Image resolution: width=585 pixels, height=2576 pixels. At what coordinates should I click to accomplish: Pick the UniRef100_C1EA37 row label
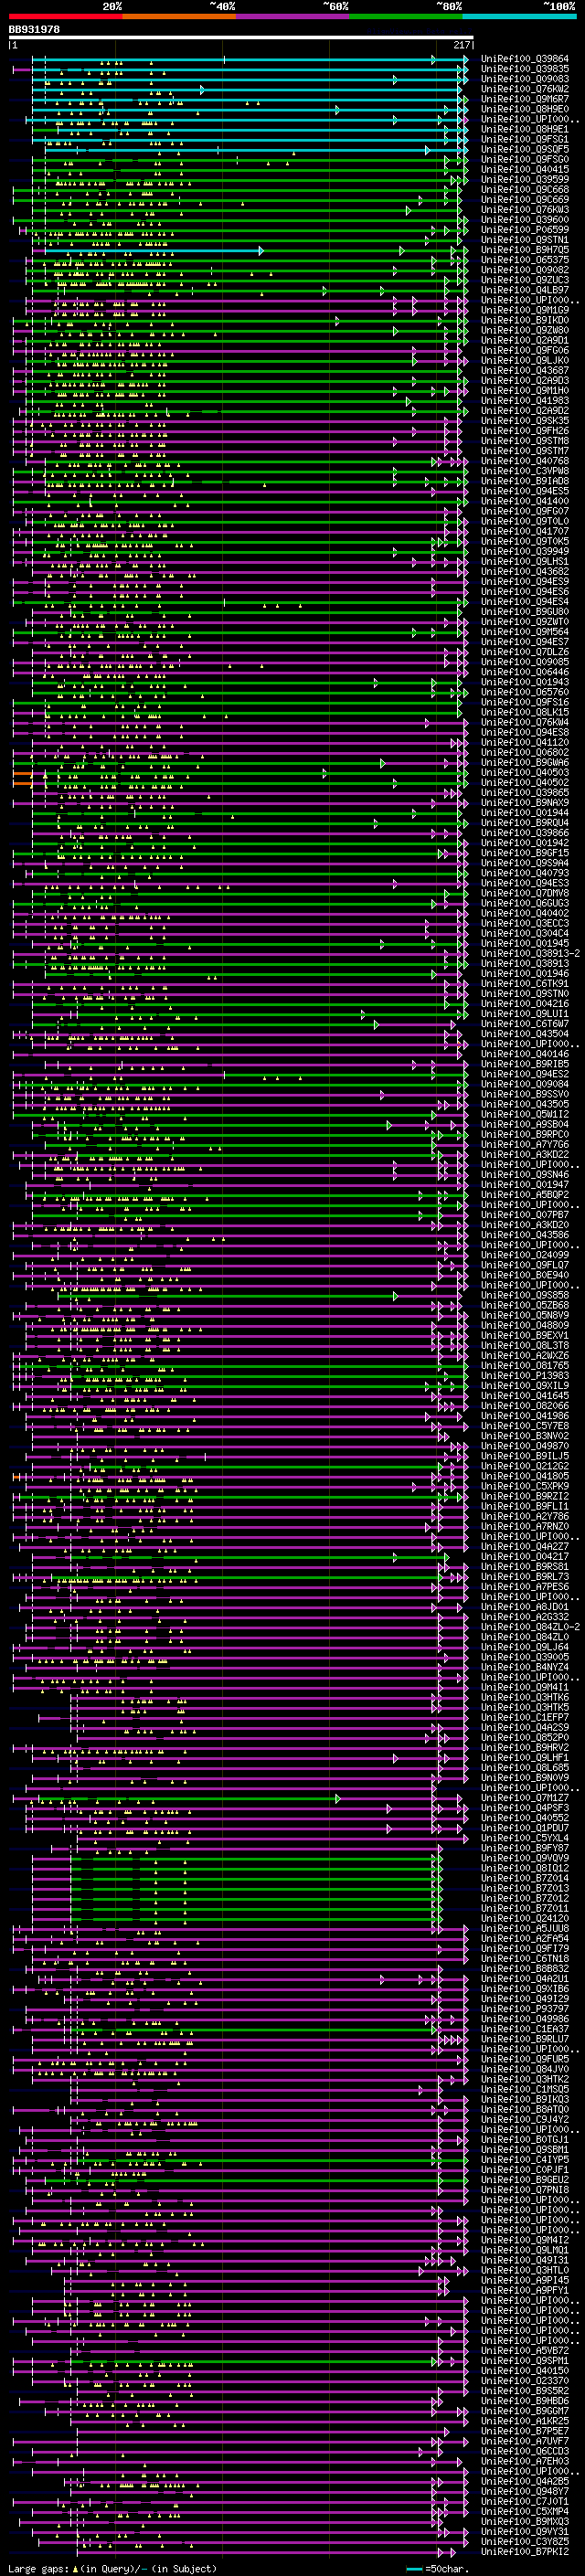click(x=525, y=2029)
